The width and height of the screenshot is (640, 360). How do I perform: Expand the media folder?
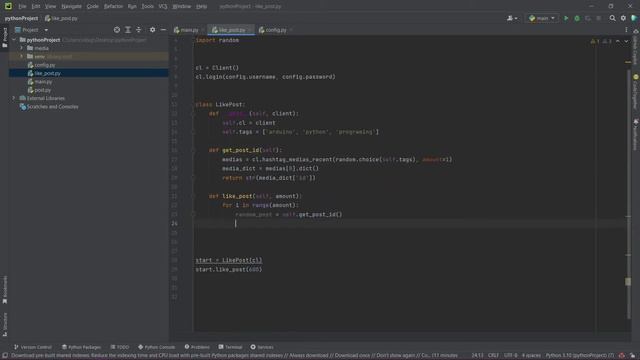pos(22,48)
